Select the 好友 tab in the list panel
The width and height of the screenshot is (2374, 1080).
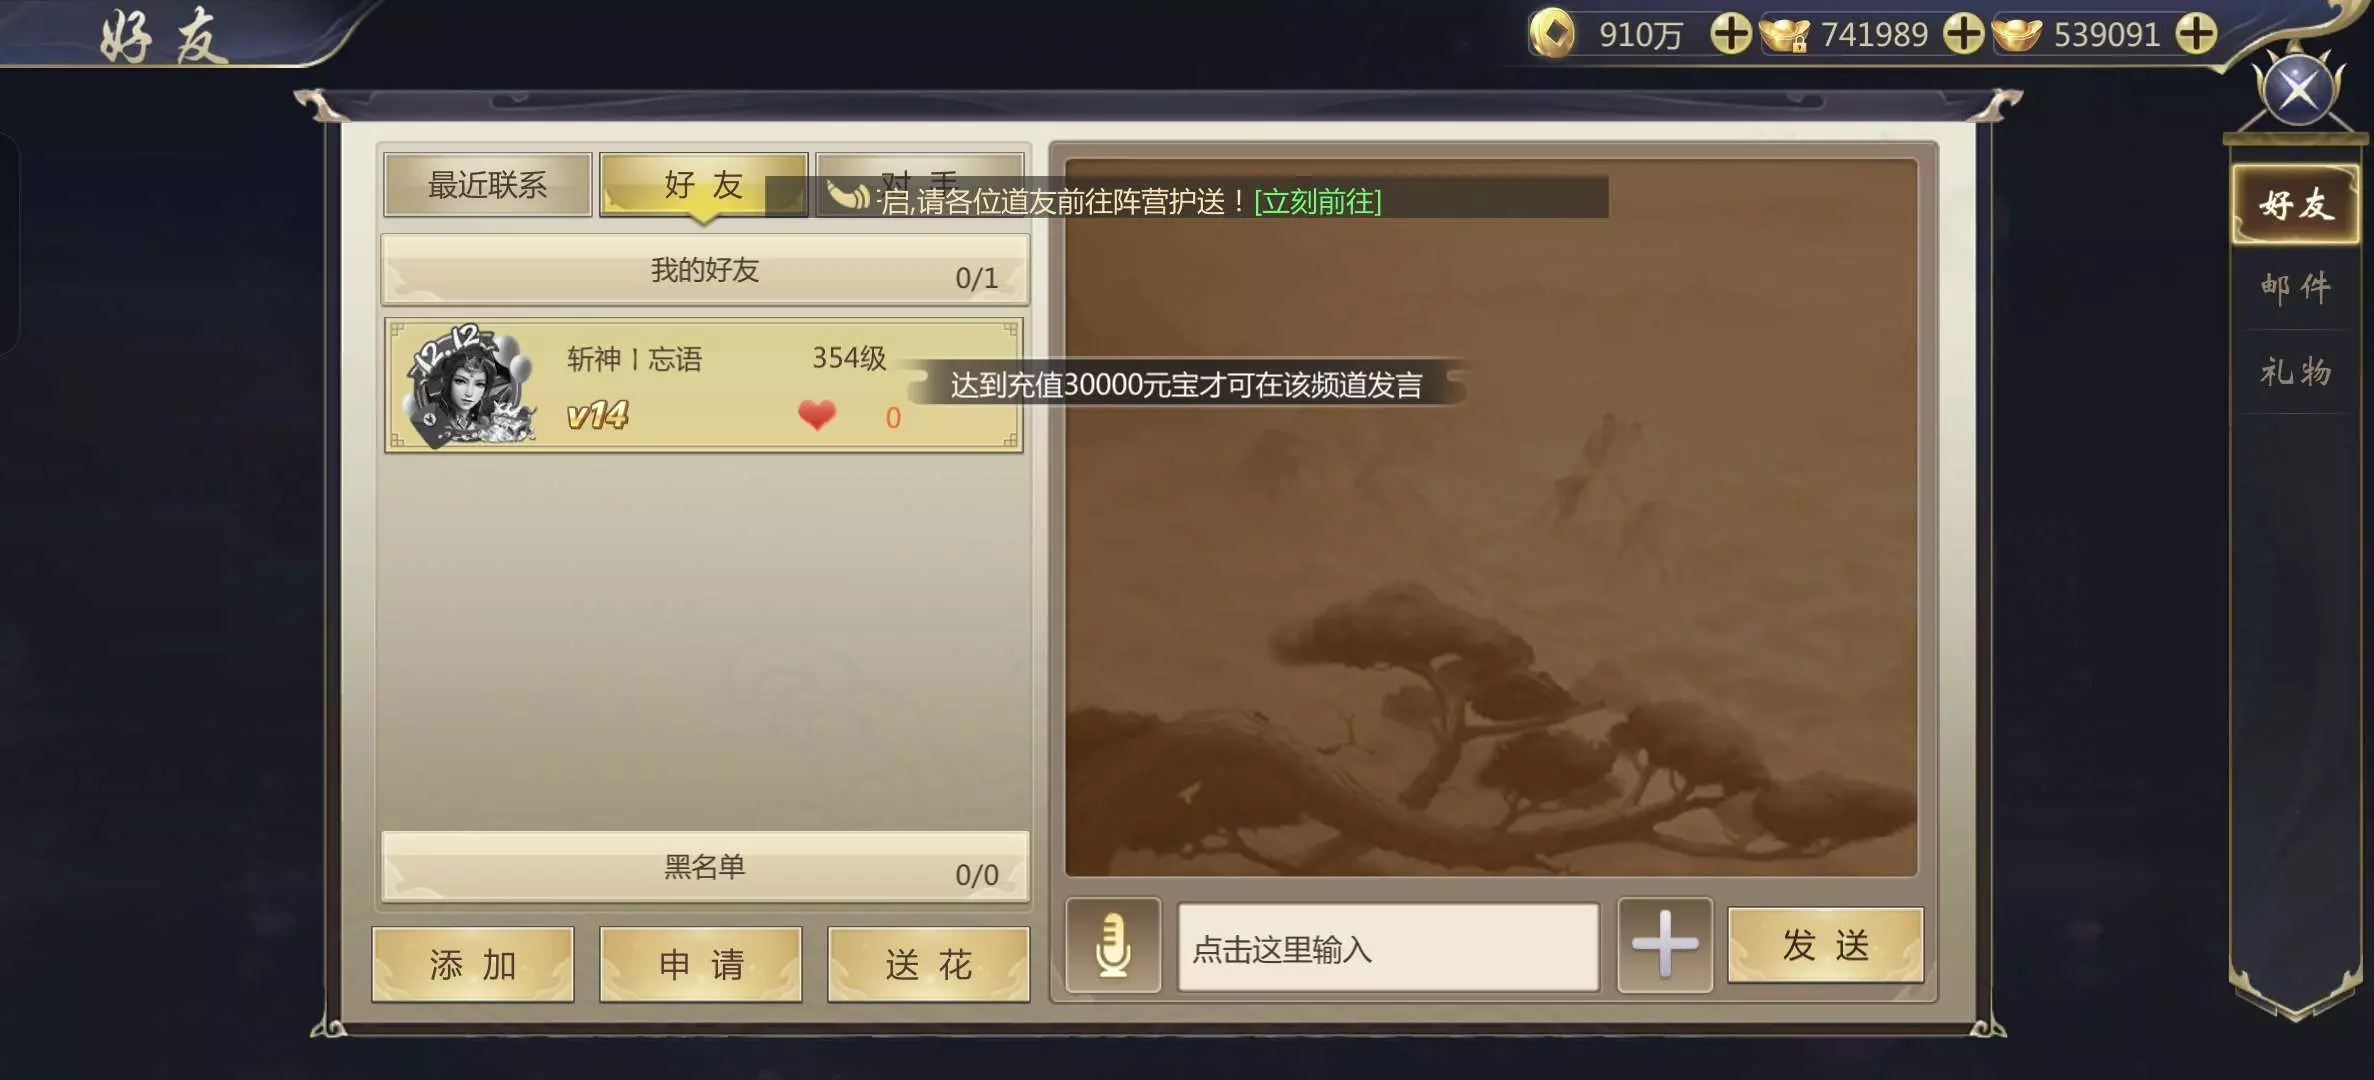point(704,184)
